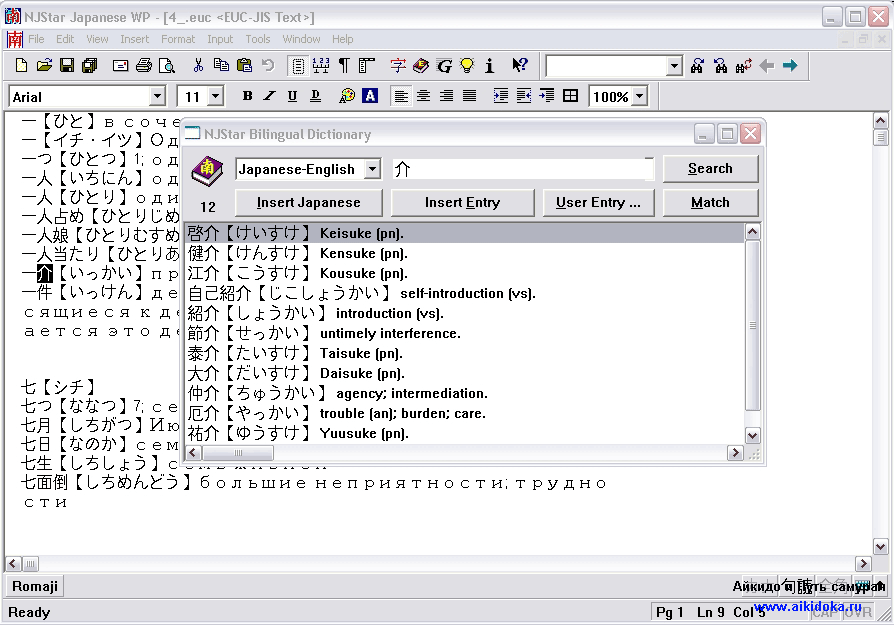Open the text color palette icon

(x=347, y=96)
